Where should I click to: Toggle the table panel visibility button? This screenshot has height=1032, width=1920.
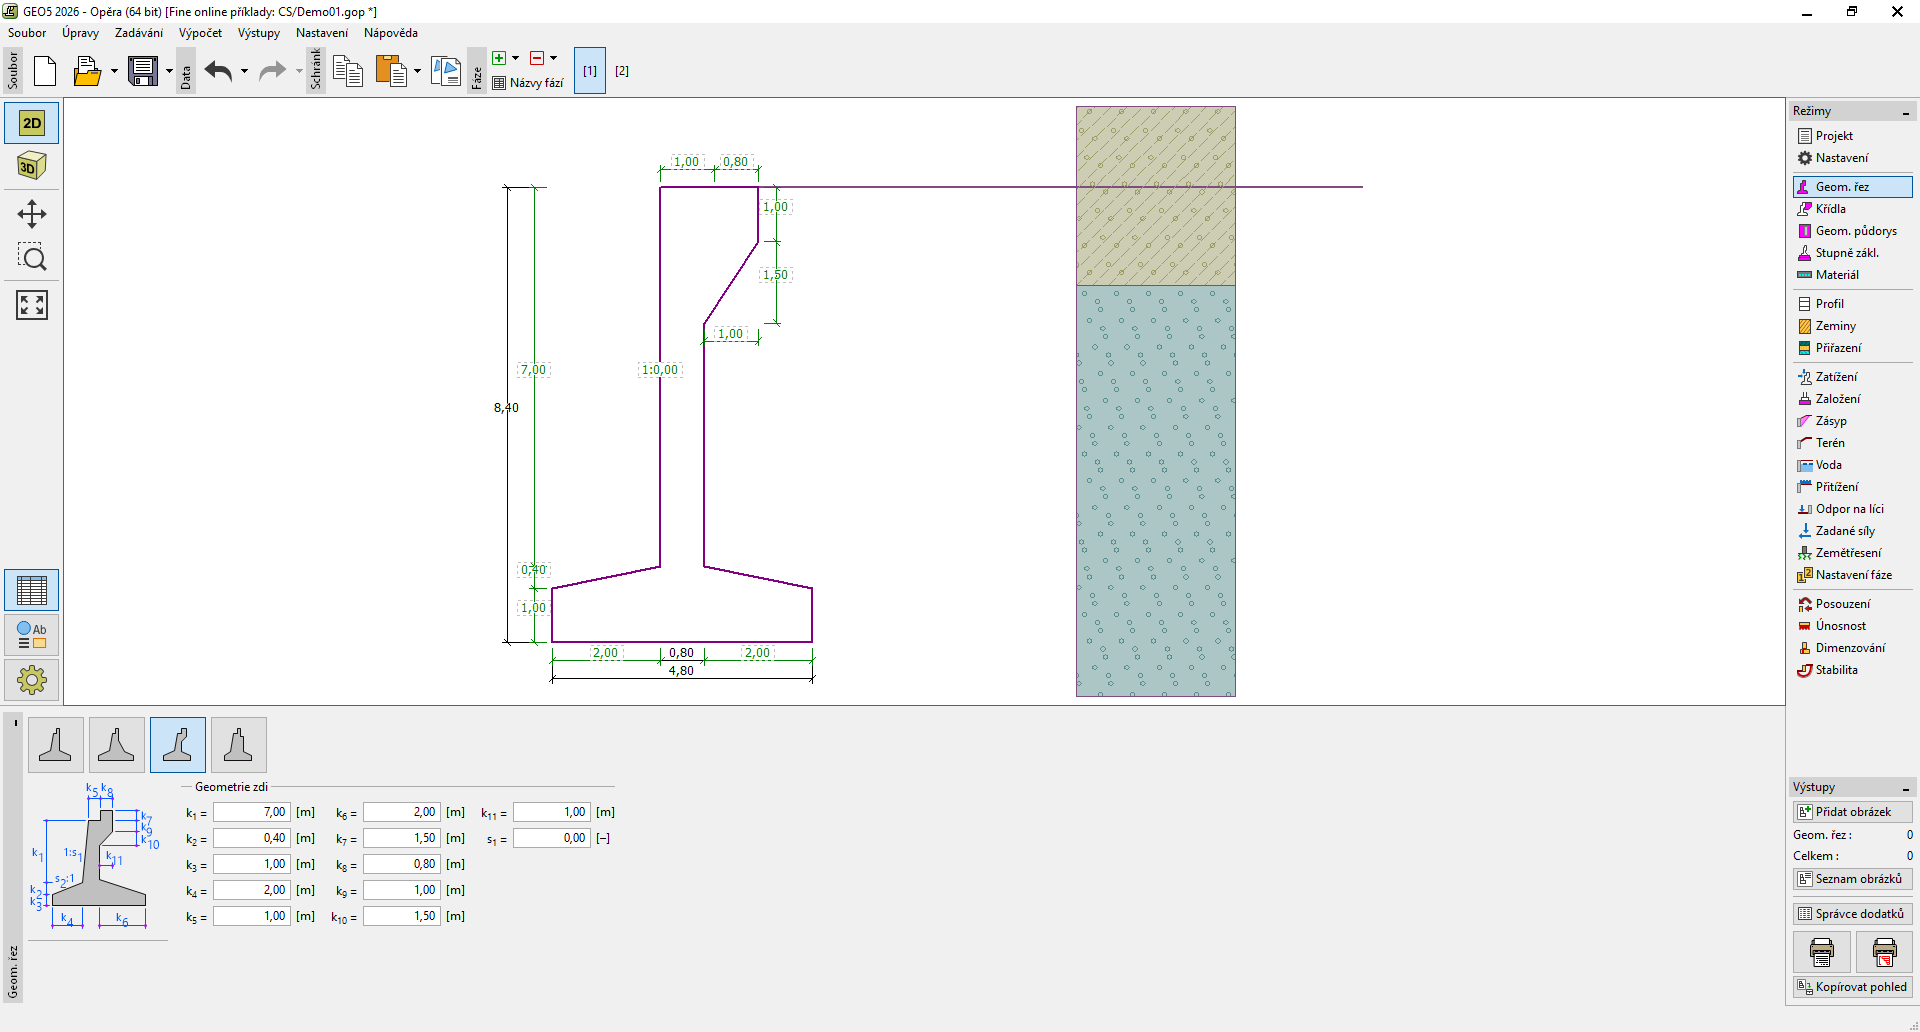coord(32,590)
